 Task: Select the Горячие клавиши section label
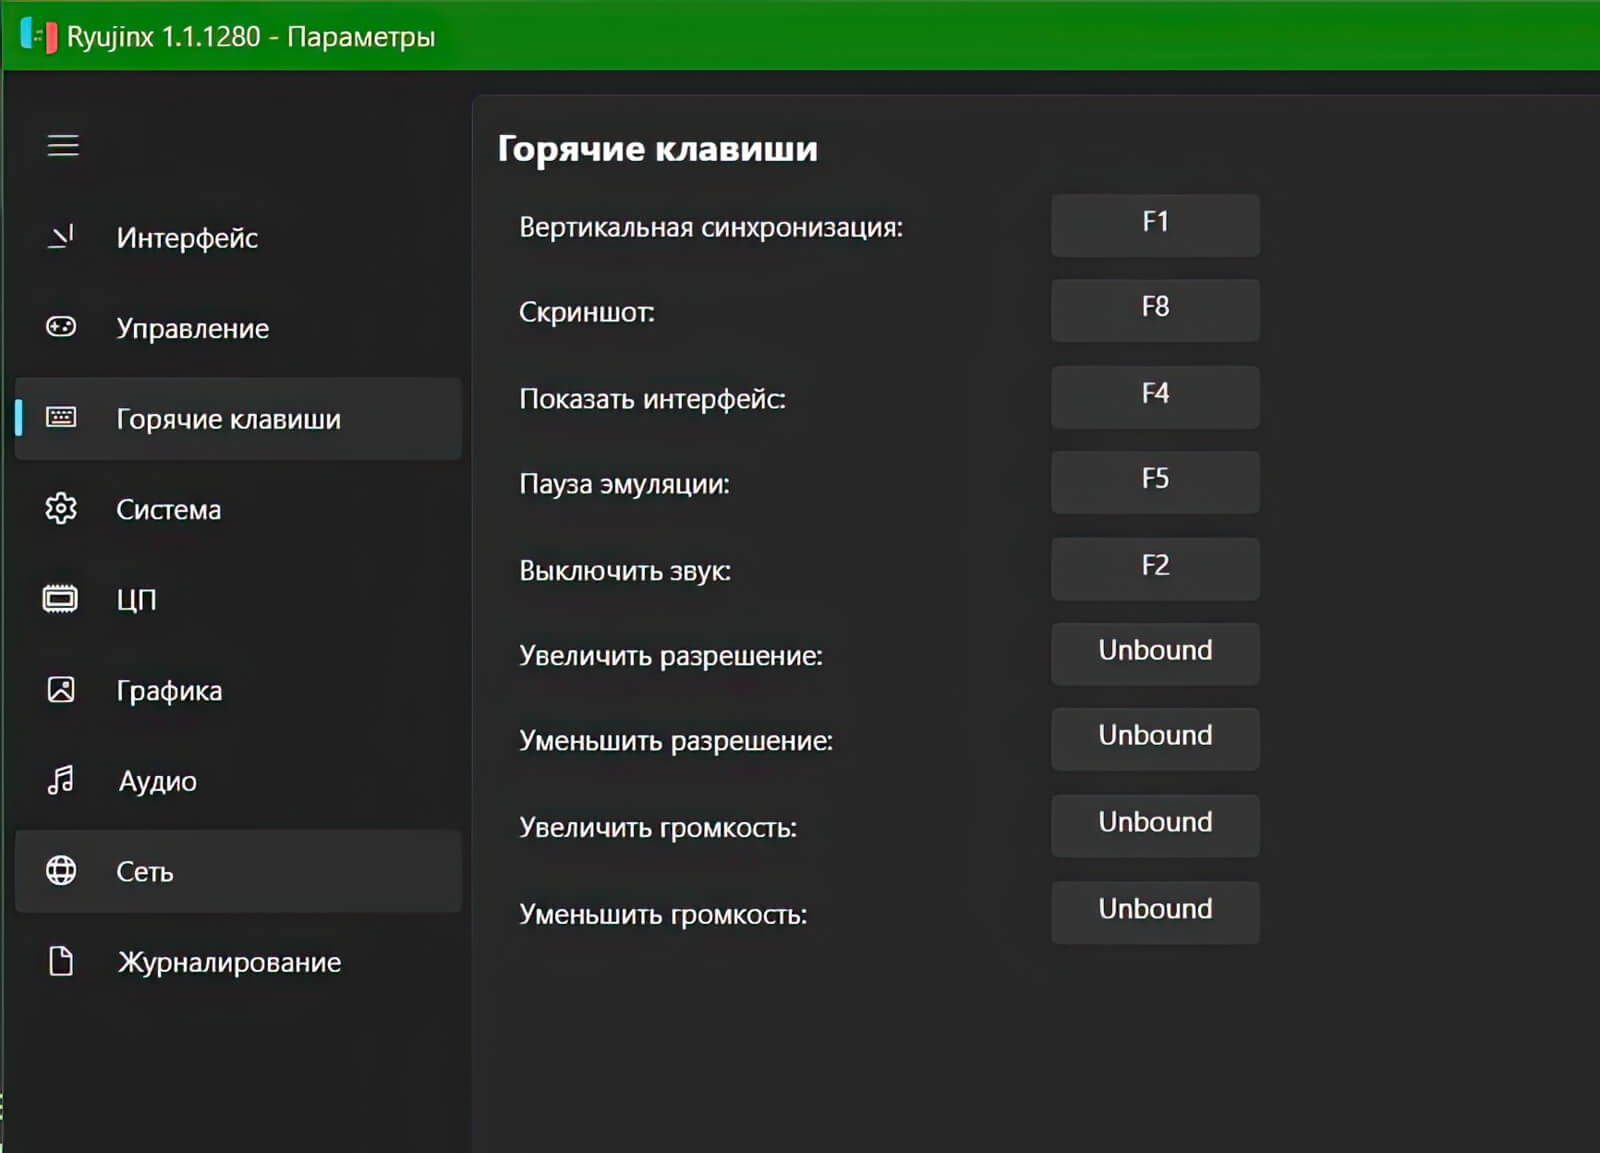228,419
